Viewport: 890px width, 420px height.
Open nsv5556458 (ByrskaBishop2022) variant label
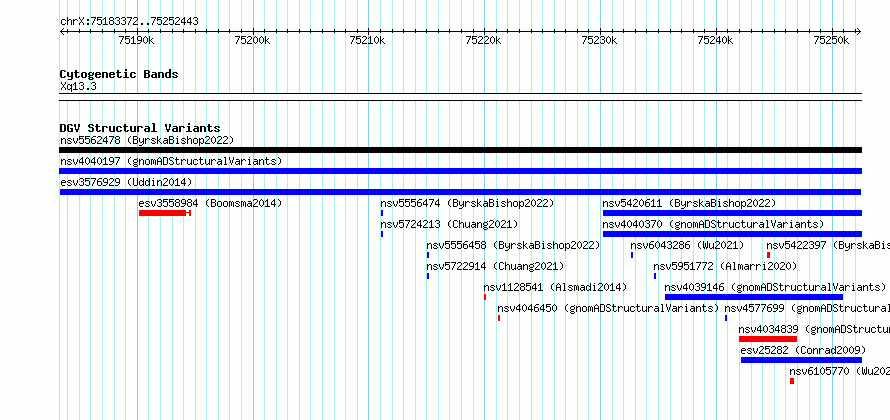point(513,245)
